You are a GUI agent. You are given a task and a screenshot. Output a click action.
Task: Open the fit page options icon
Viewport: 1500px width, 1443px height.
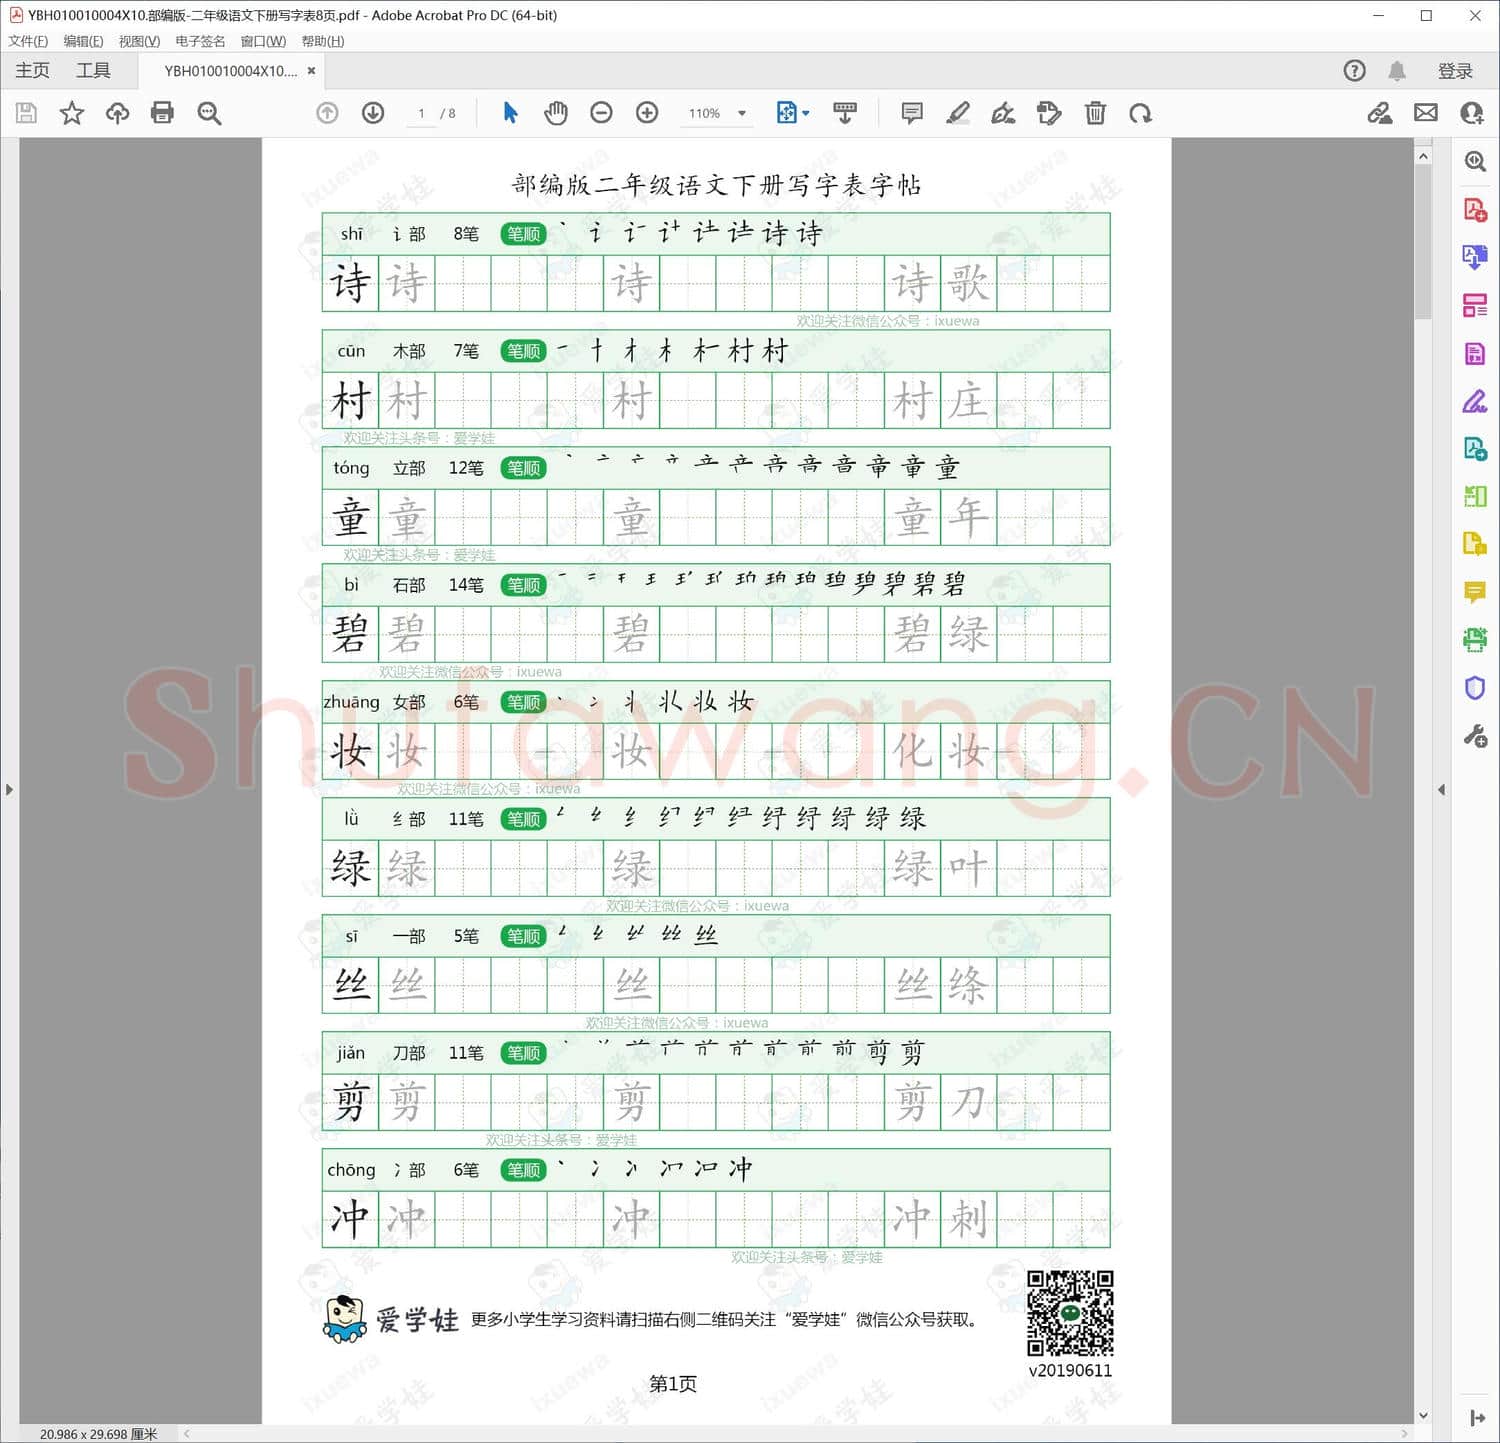(x=792, y=113)
